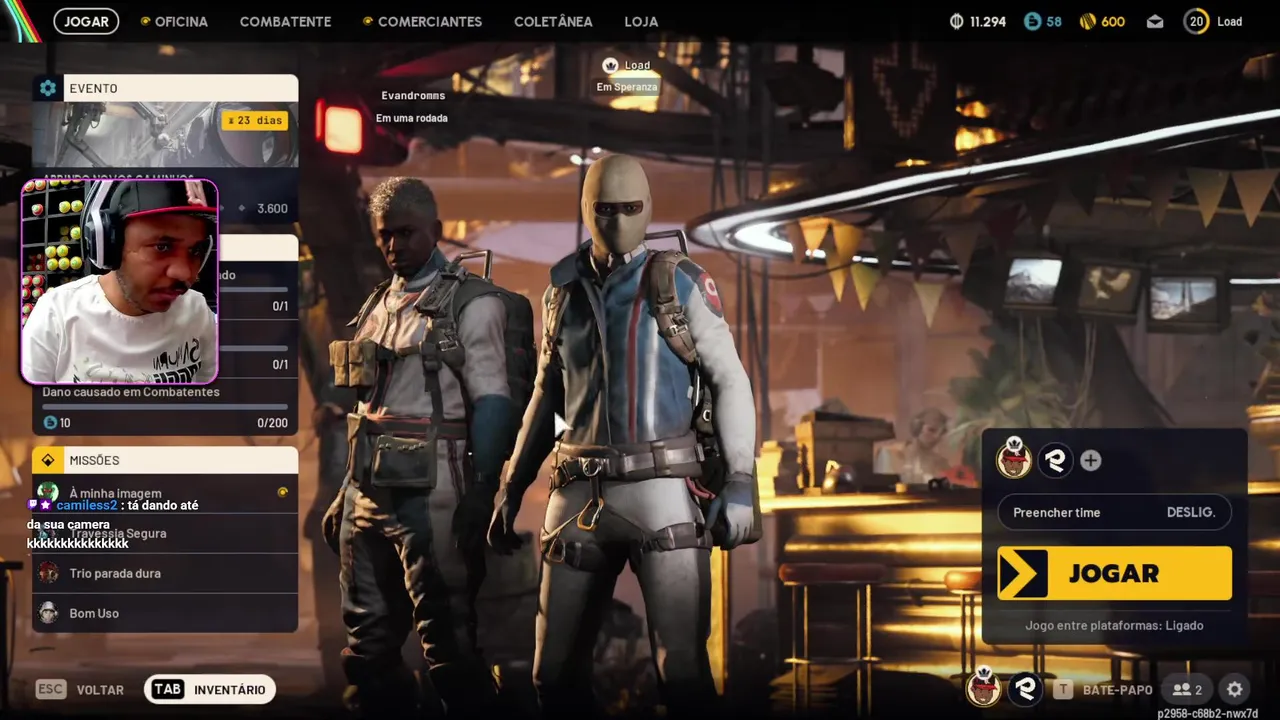Click the Trio parada dura character icon
This screenshot has width=1280, height=720.
pyautogui.click(x=48, y=573)
